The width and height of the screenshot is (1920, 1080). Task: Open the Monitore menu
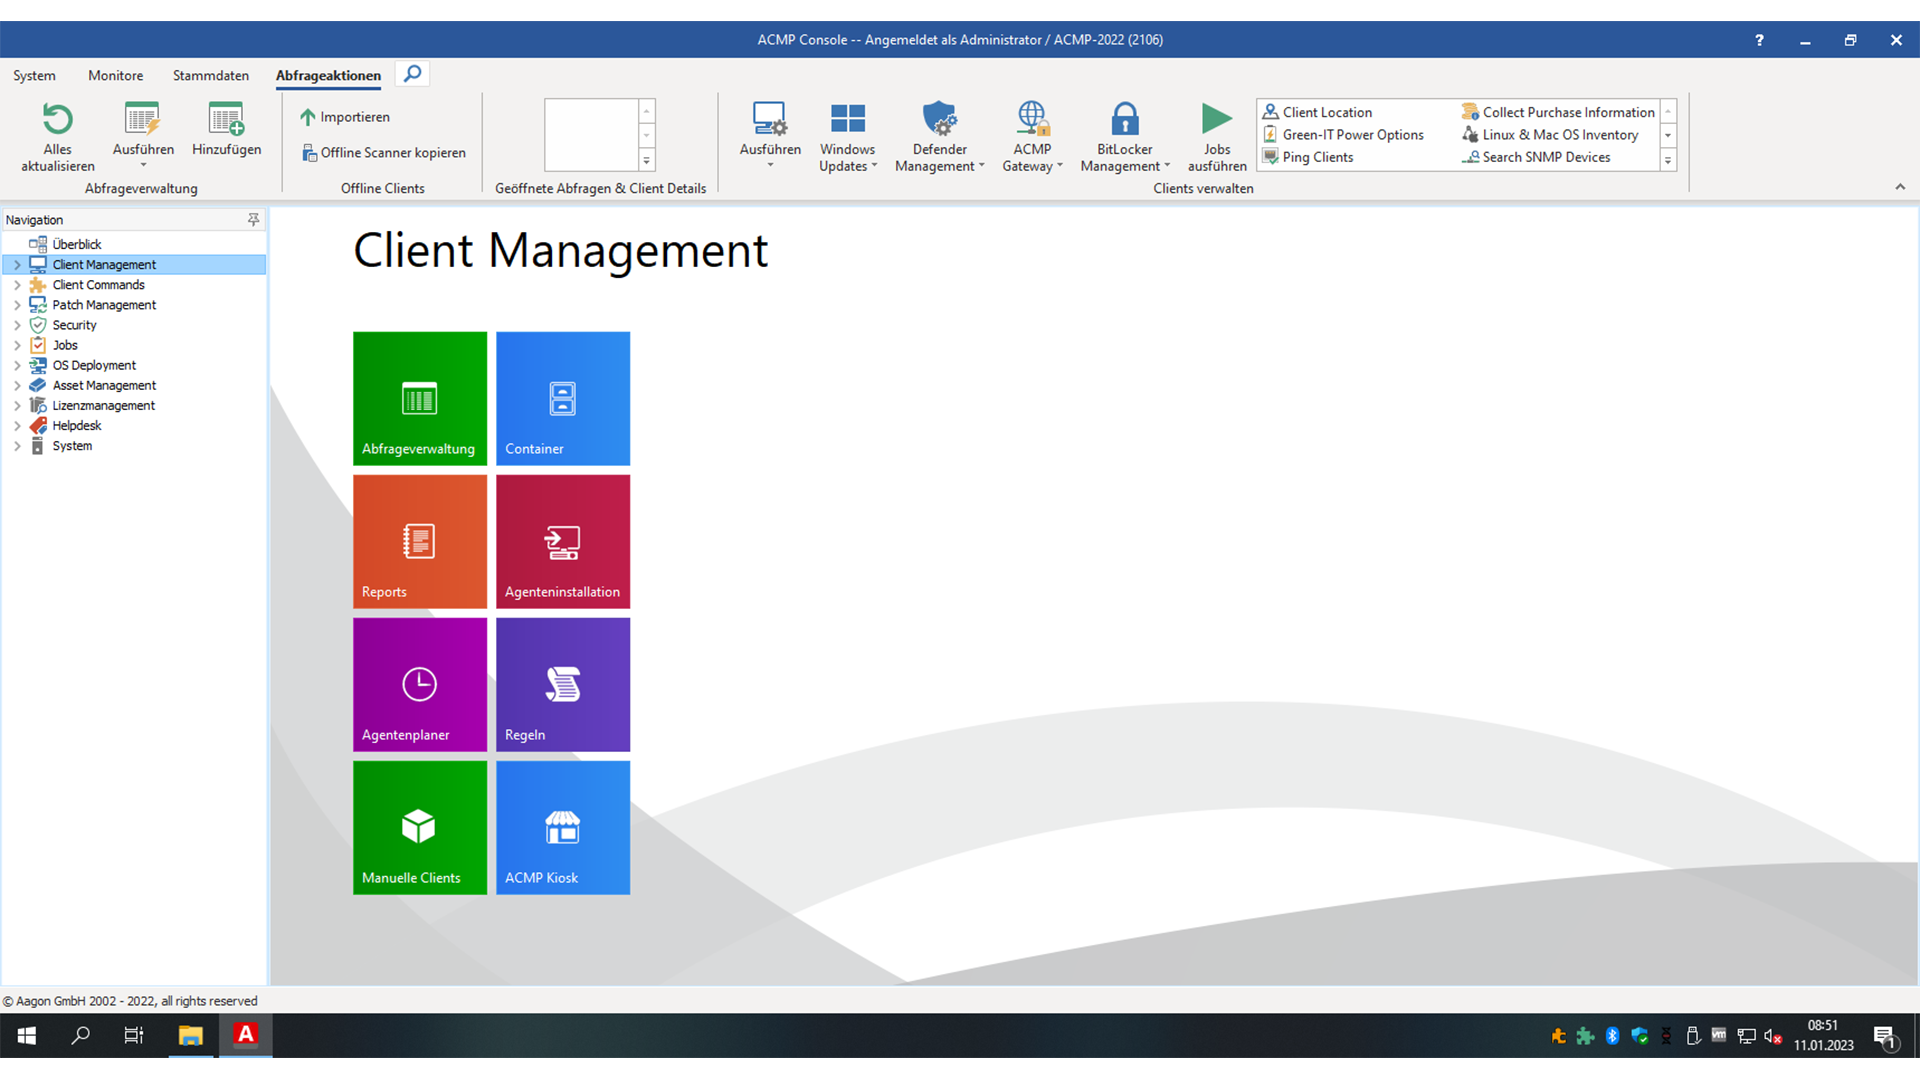(115, 75)
